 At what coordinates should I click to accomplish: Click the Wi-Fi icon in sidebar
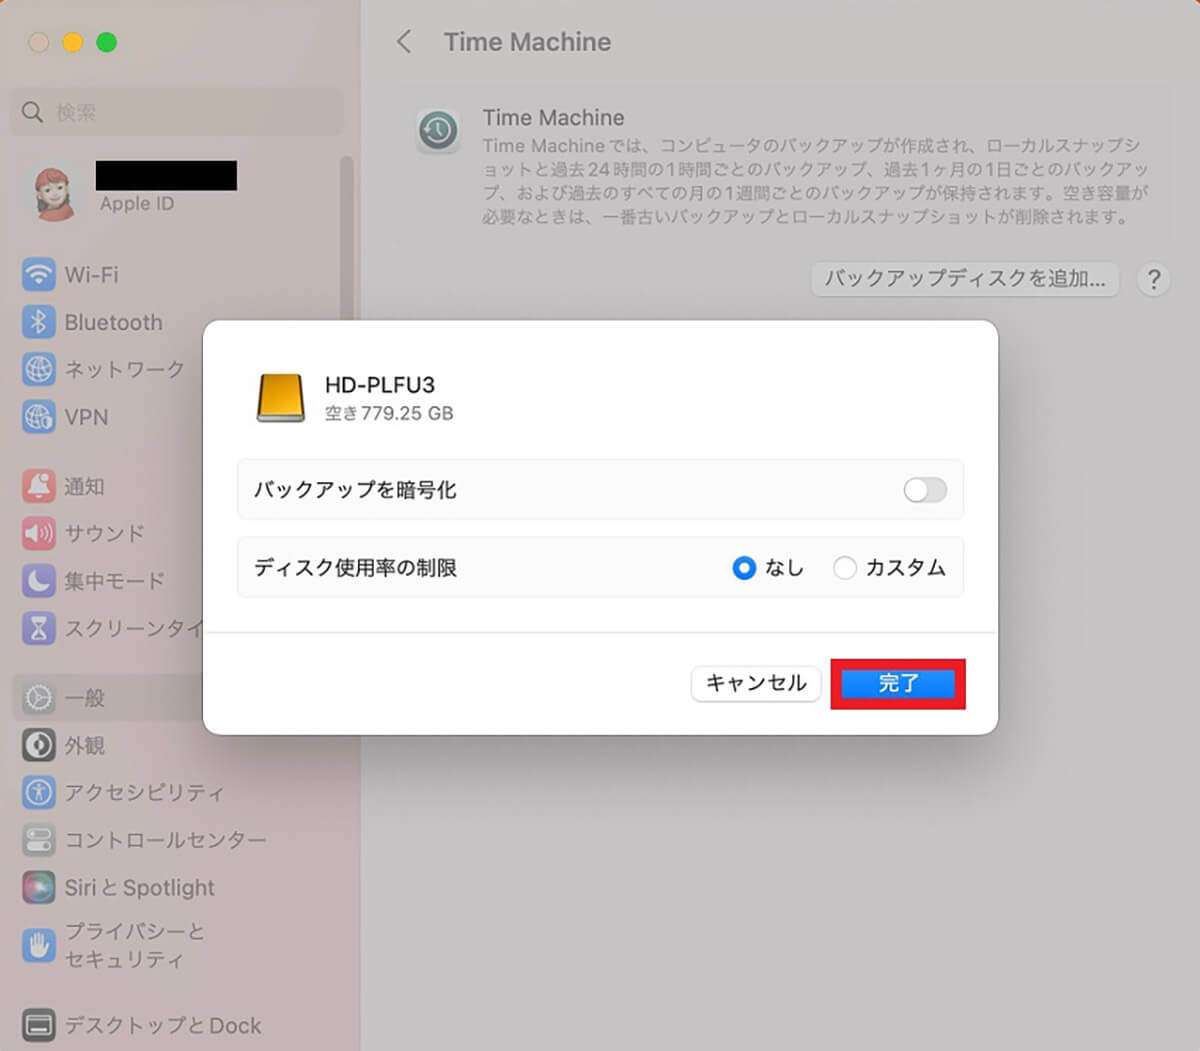pyautogui.click(x=38, y=274)
